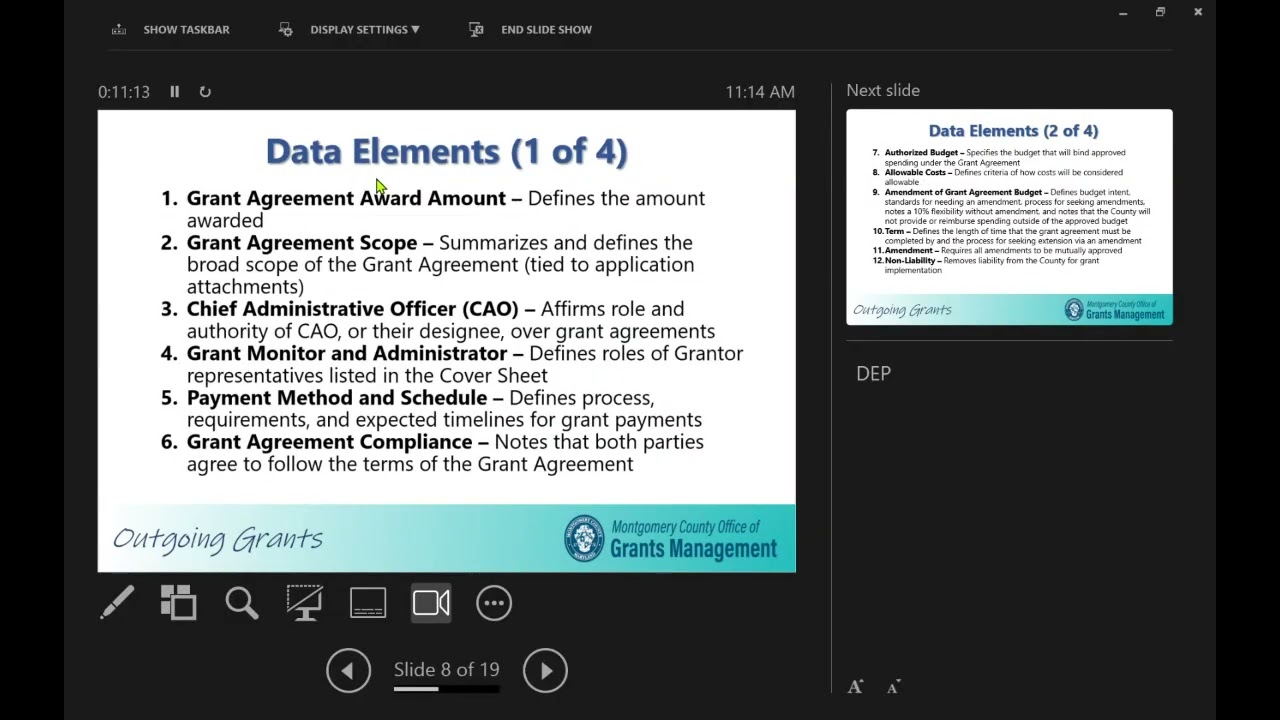Screen dimensions: 1280x720
Task: Make the notes text larger
Action: point(856,687)
